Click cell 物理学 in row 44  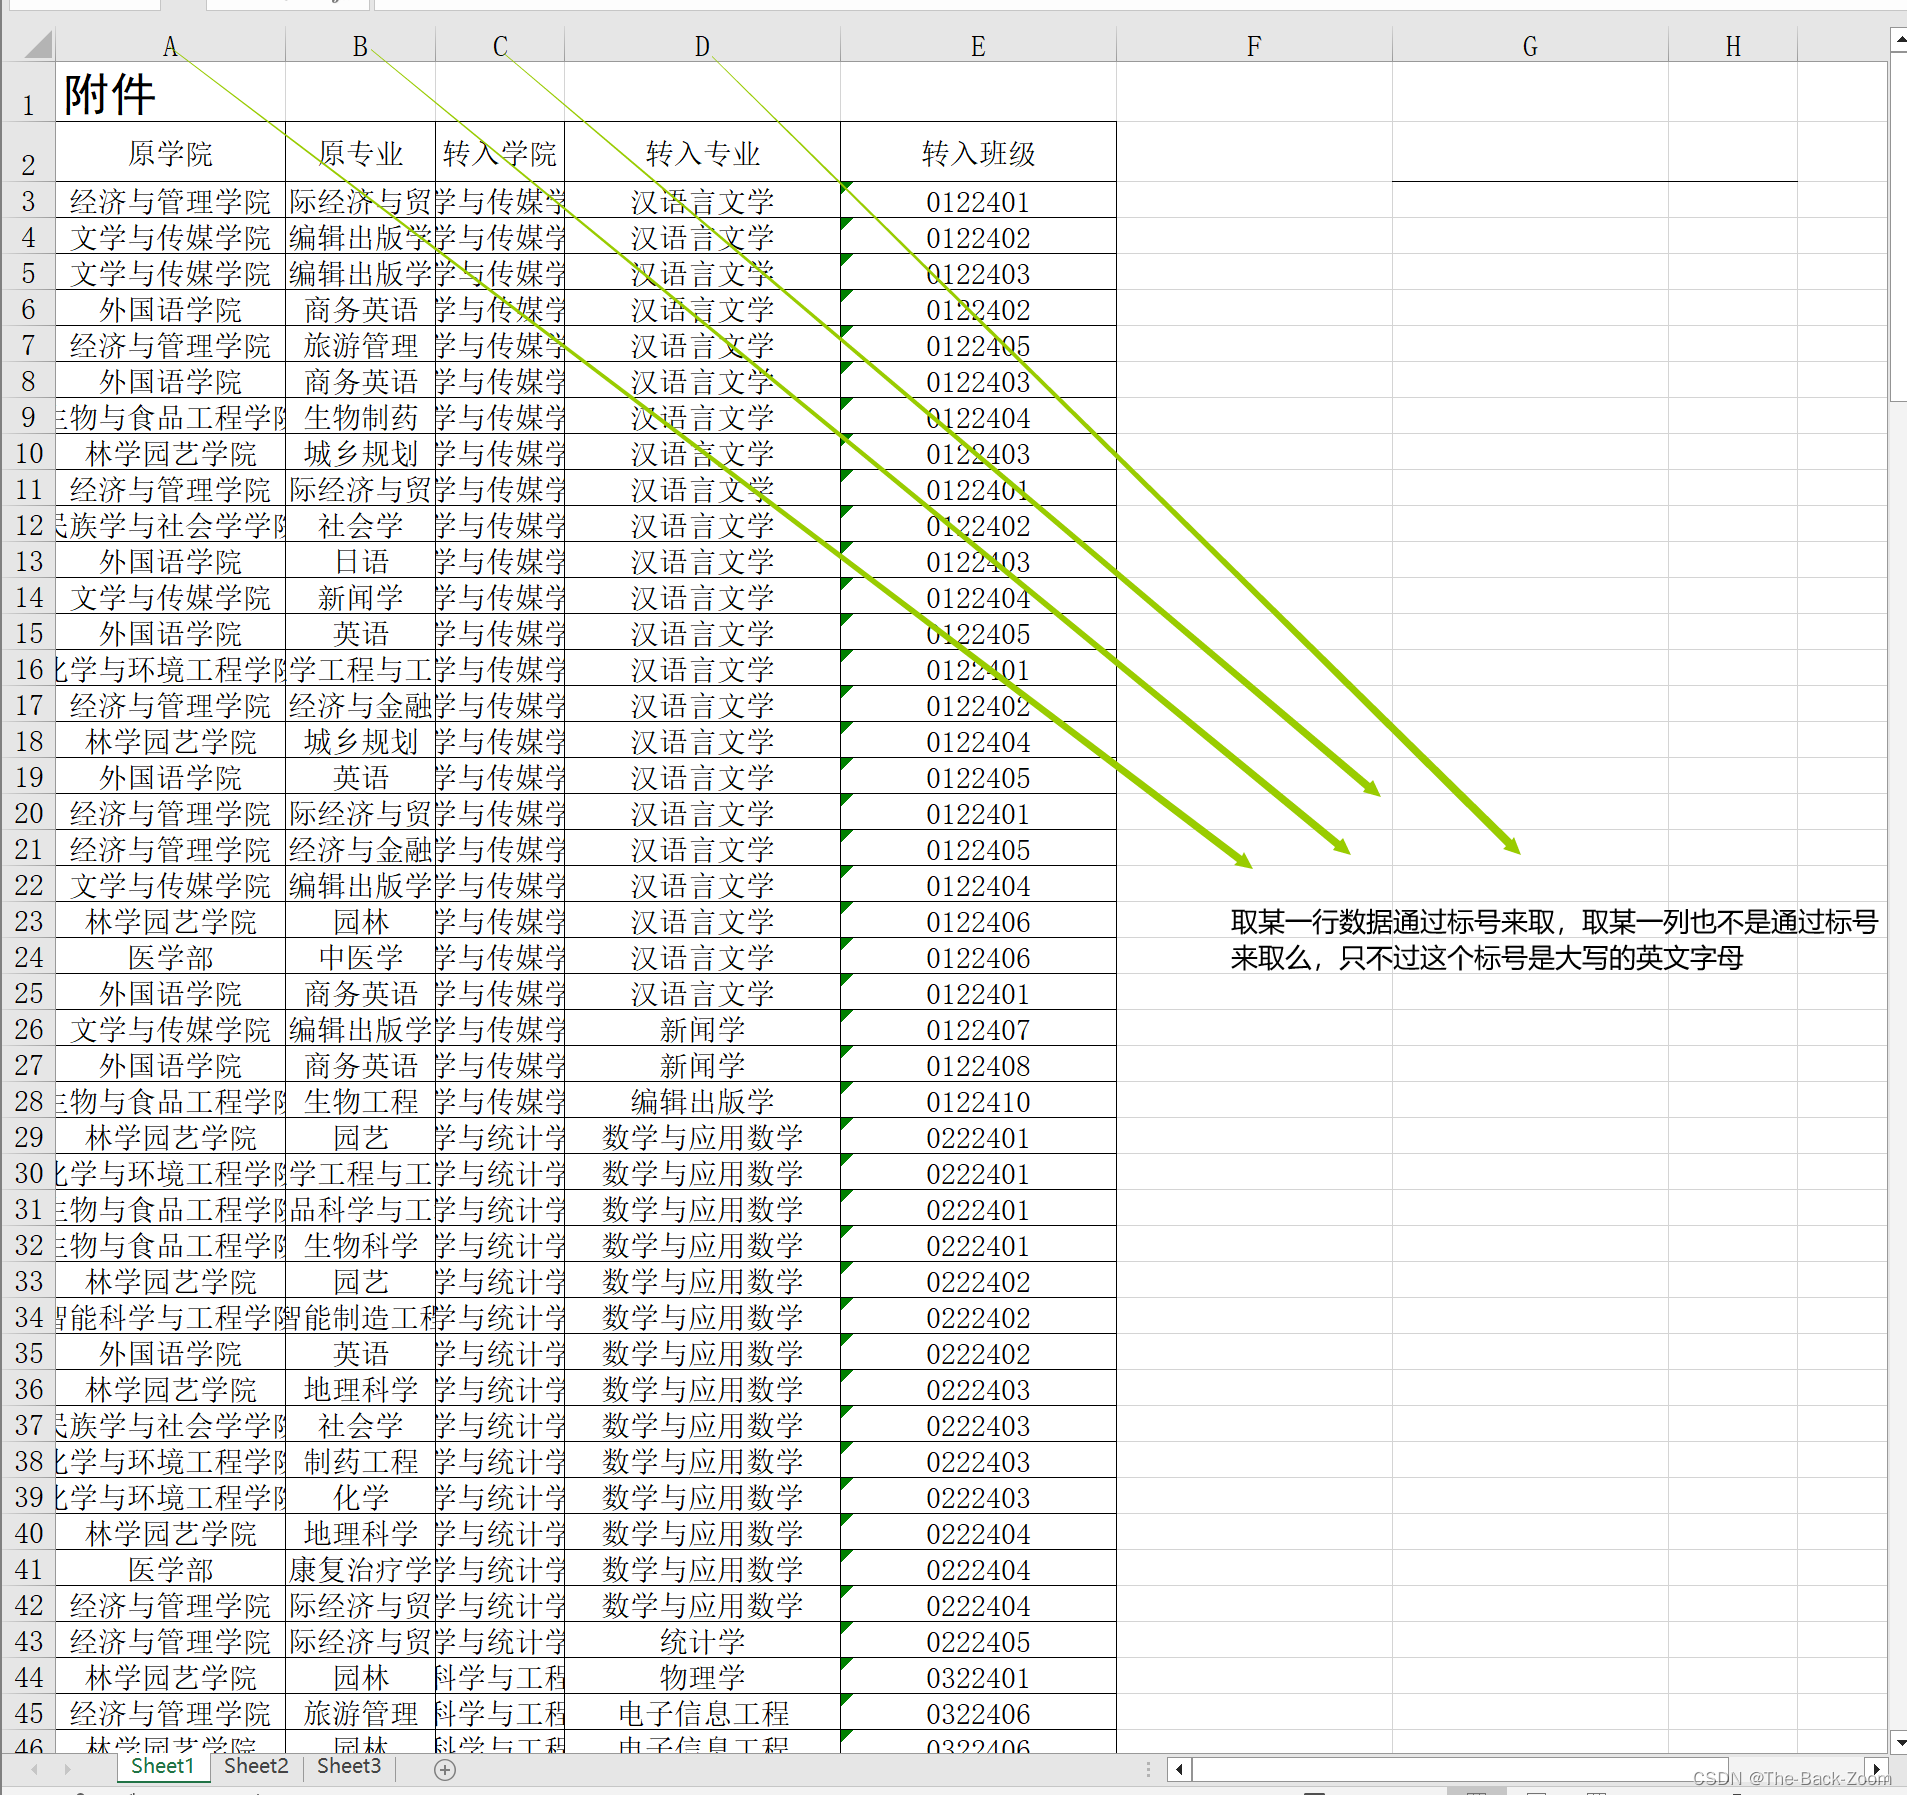702,1677
